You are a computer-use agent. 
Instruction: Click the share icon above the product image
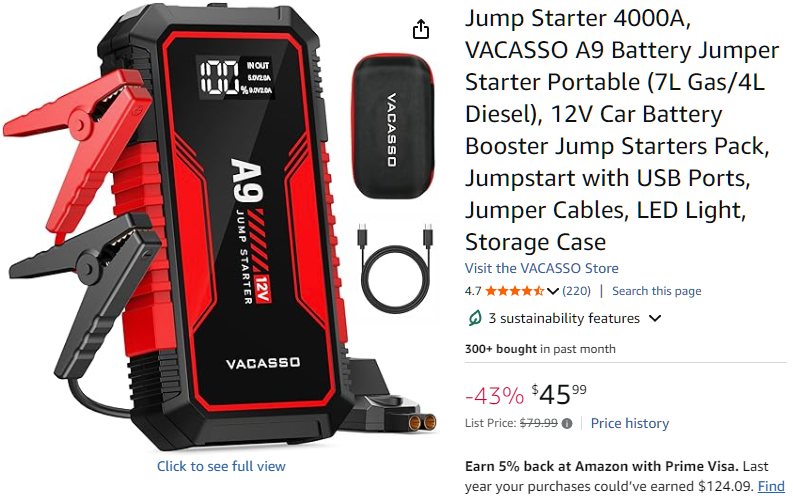(421, 29)
